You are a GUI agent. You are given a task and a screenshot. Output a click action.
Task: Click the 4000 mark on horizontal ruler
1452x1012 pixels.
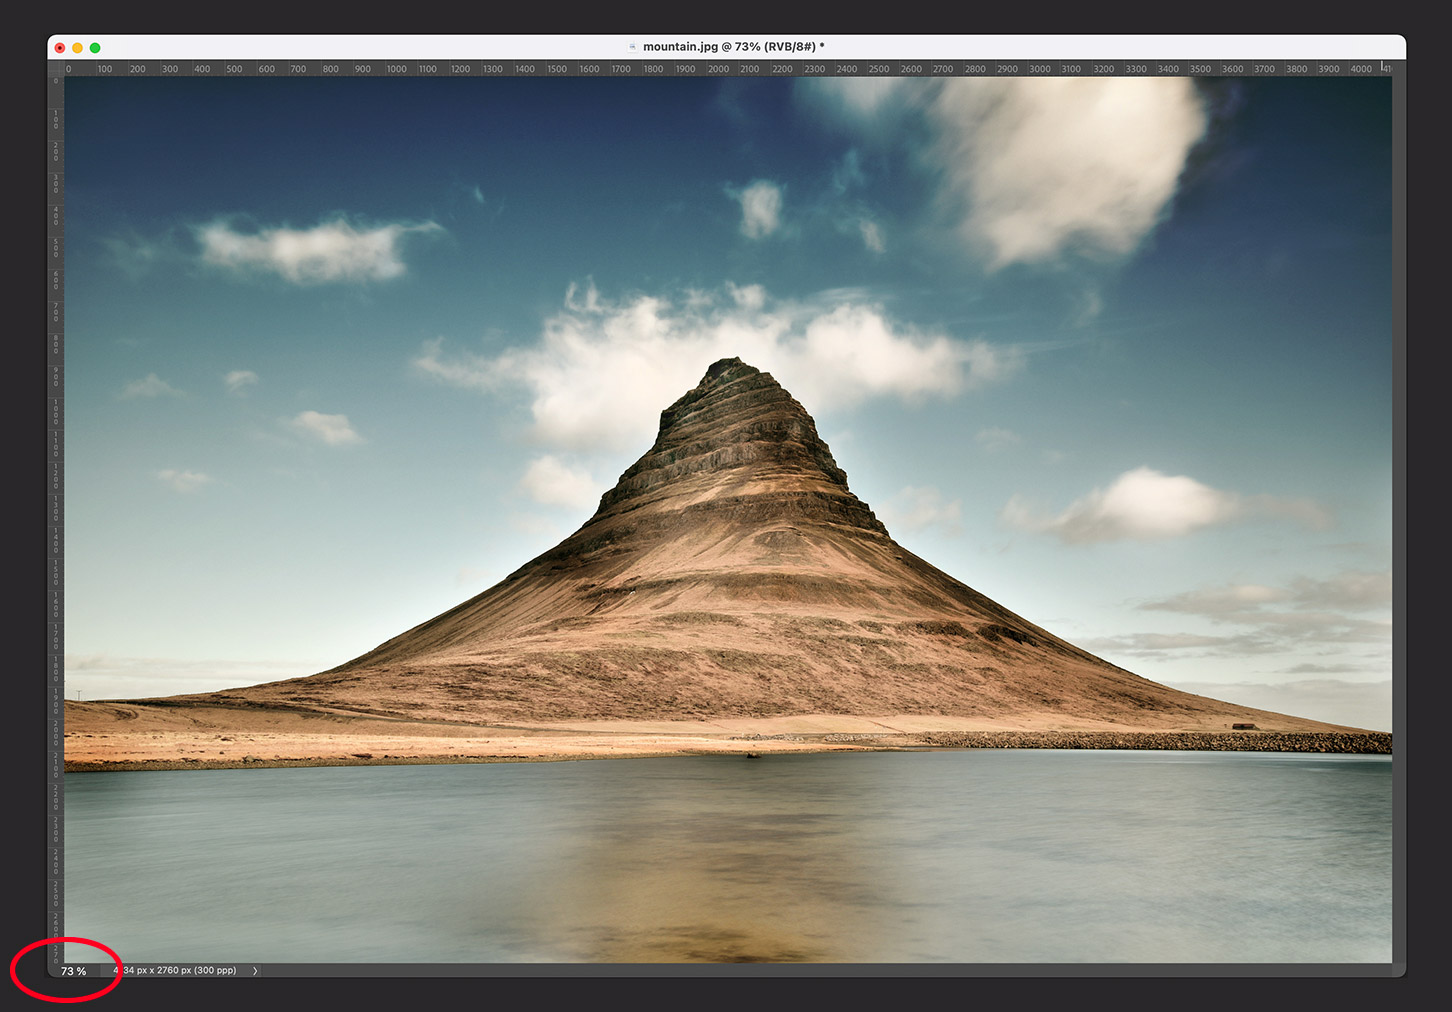(x=1360, y=69)
